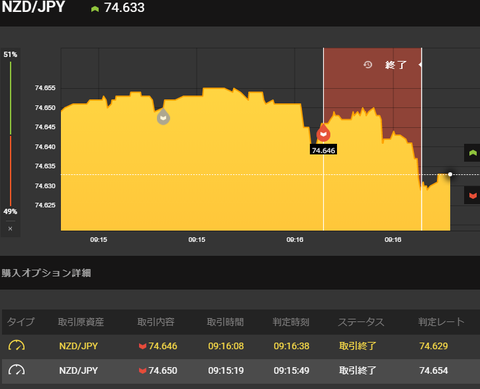Click the white current-price dot on chart

click(450, 174)
